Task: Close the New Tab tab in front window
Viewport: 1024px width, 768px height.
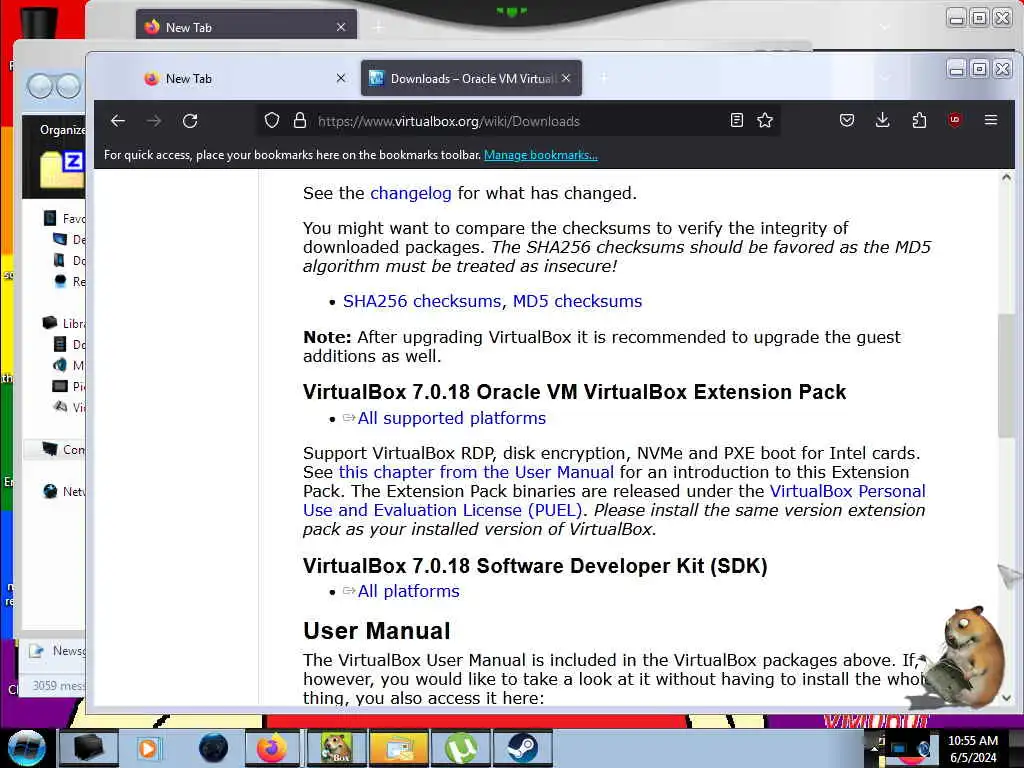Action: [341, 78]
